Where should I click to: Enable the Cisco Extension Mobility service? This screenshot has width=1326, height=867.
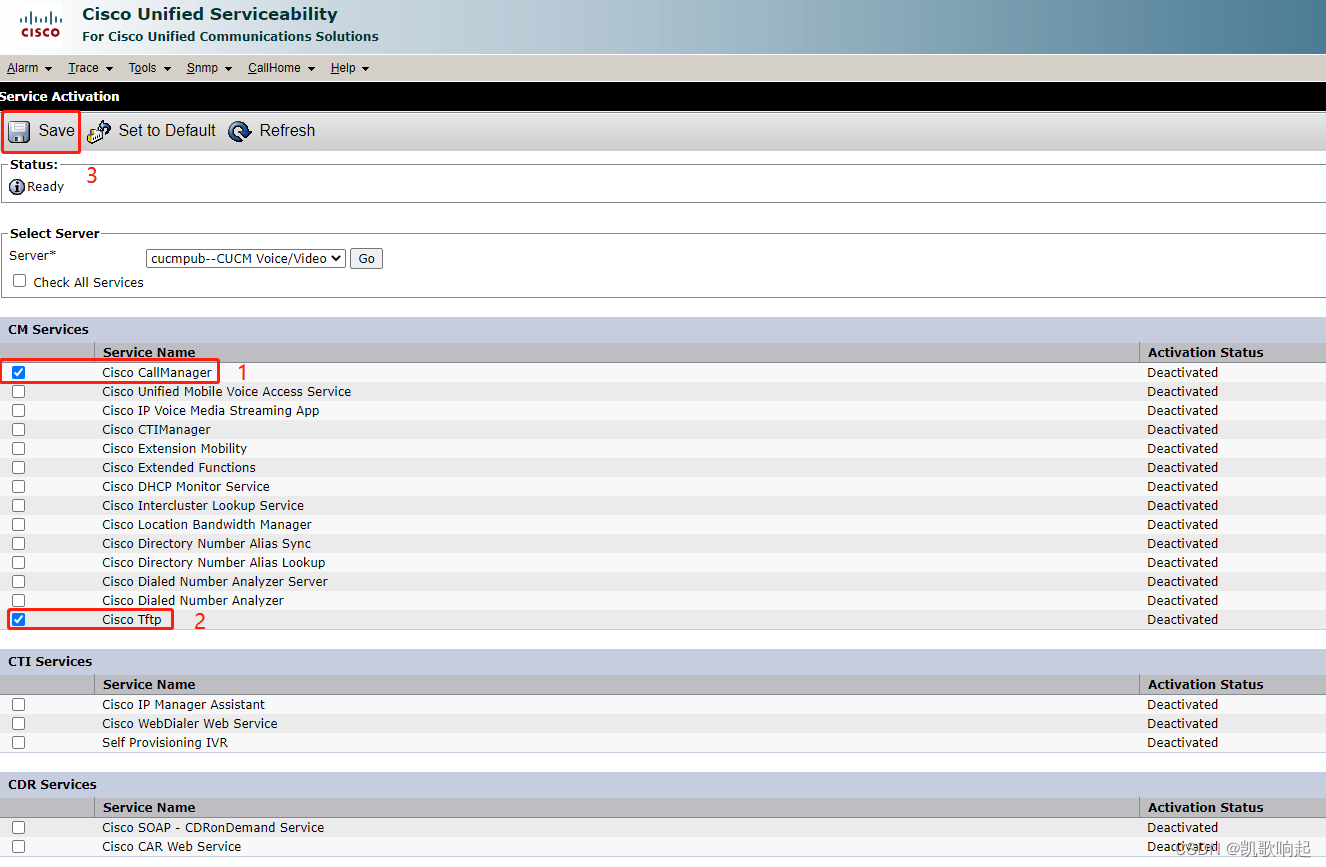click(x=18, y=448)
